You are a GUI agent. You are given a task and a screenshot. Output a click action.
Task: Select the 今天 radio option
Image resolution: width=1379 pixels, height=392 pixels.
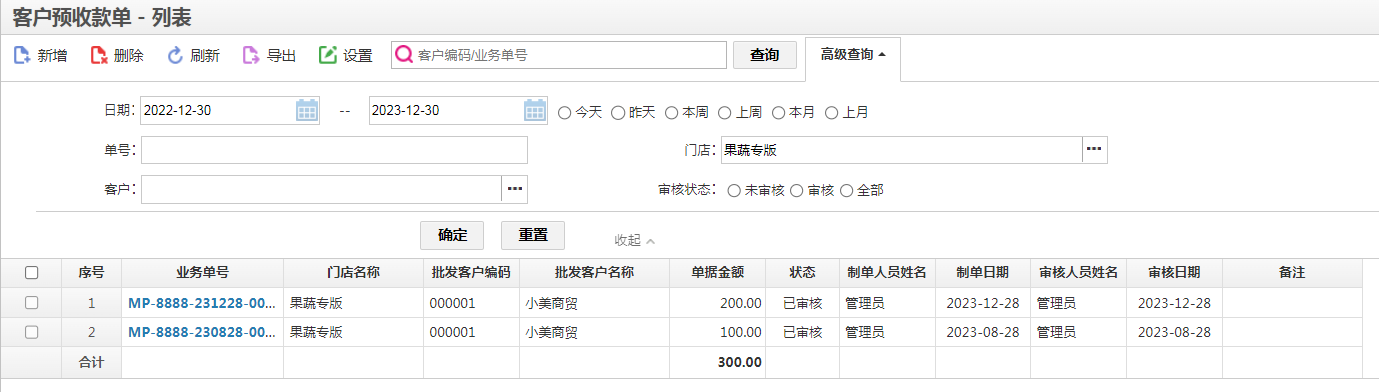coord(564,112)
